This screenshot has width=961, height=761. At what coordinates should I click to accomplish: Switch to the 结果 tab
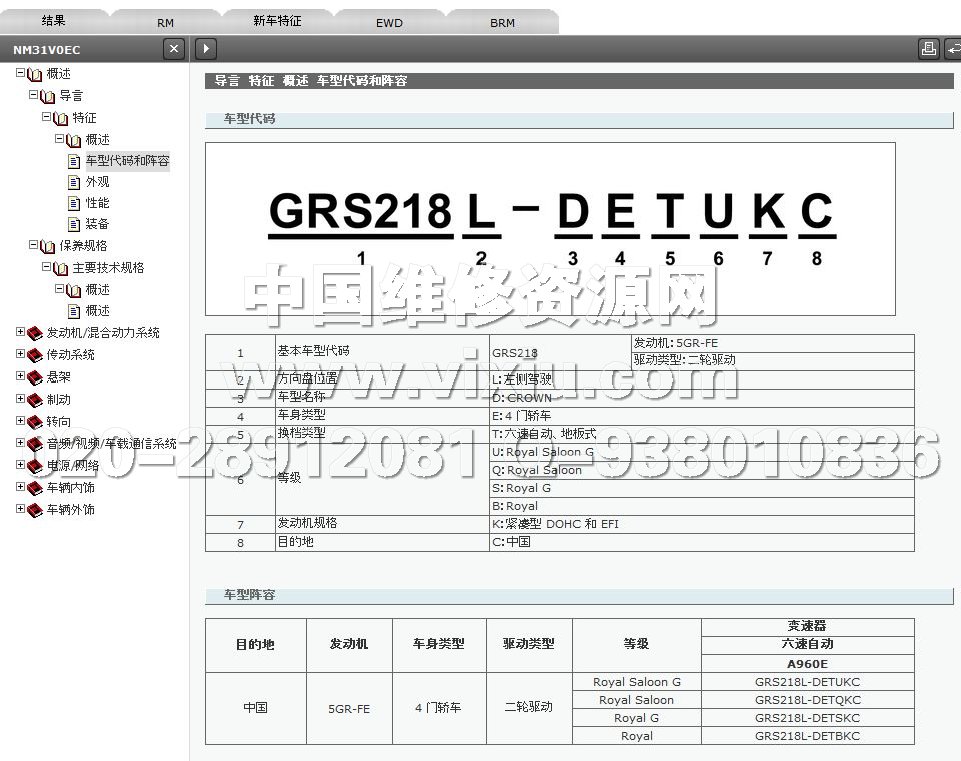tap(54, 21)
